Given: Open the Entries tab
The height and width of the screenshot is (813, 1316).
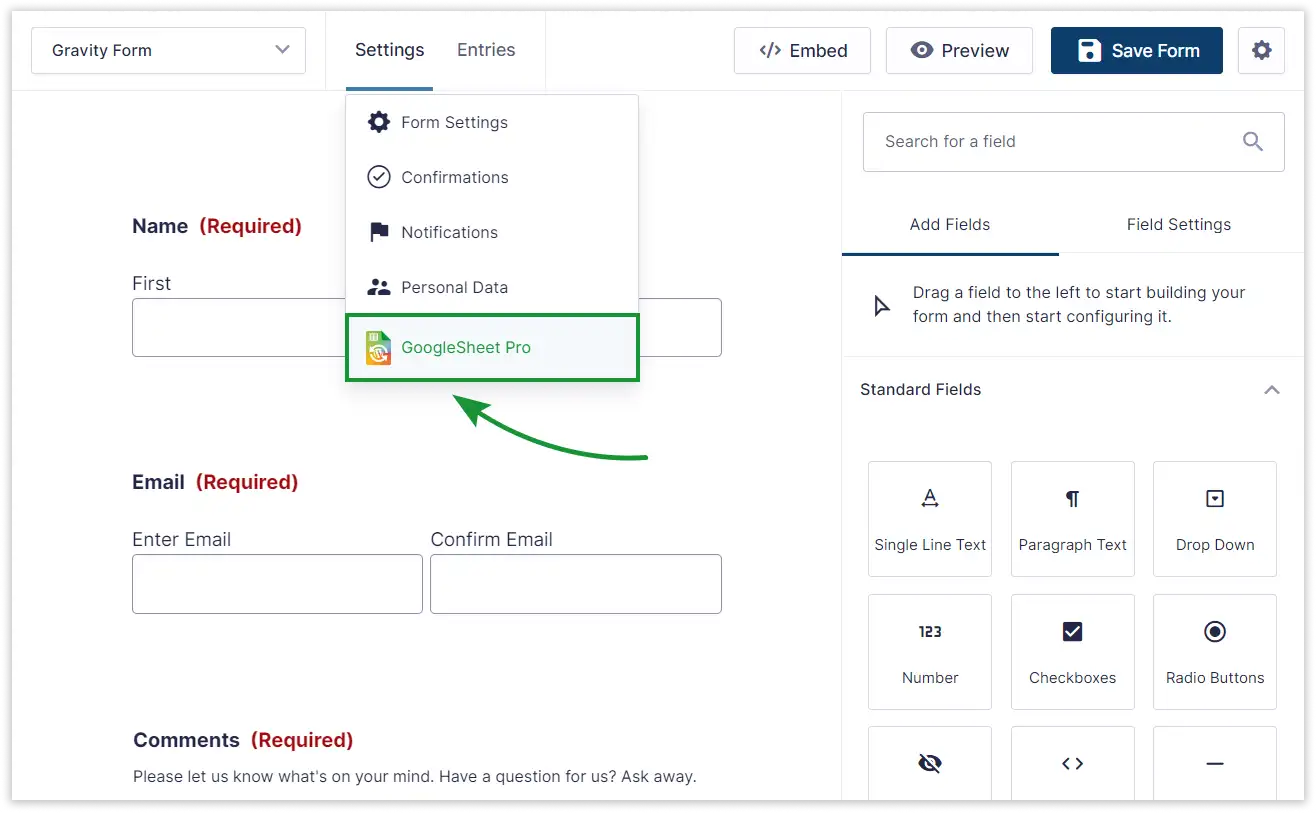Looking at the screenshot, I should tap(486, 50).
